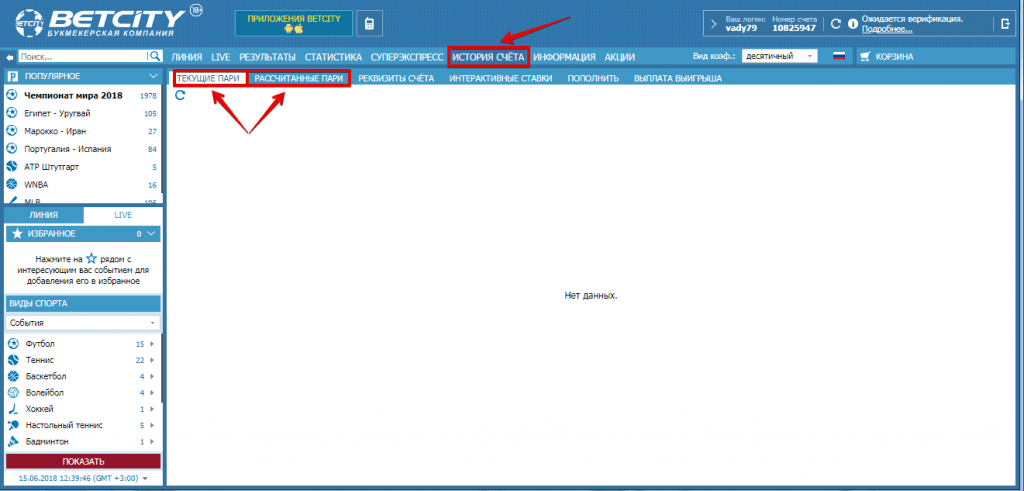Click the search magnifier icon
Screen dimensions: 1024x491
[x=154, y=57]
